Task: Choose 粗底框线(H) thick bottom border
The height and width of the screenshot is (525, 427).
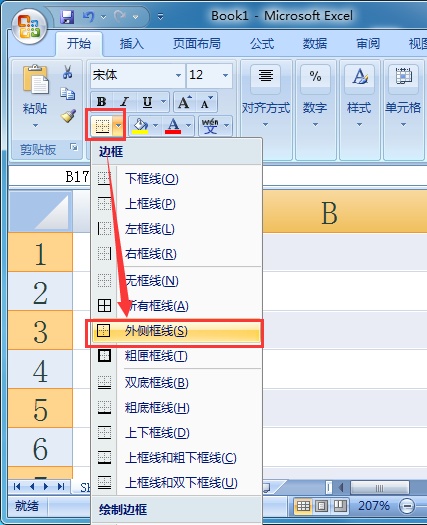Action: (176, 407)
